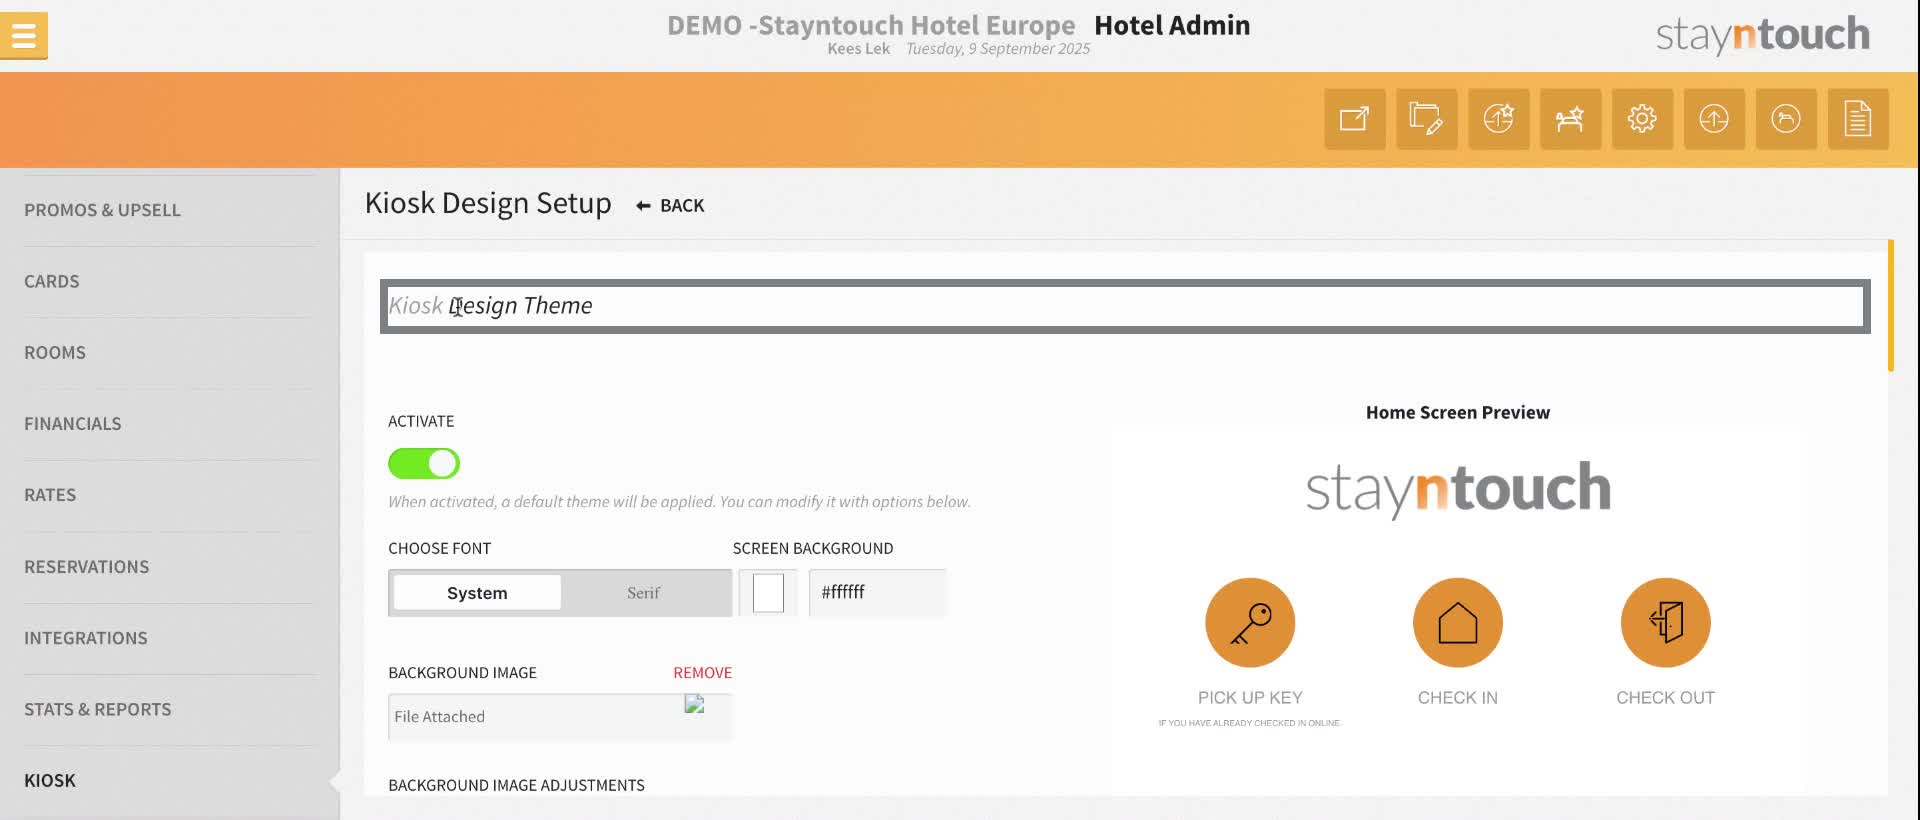Click the external window launch icon

point(1355,119)
